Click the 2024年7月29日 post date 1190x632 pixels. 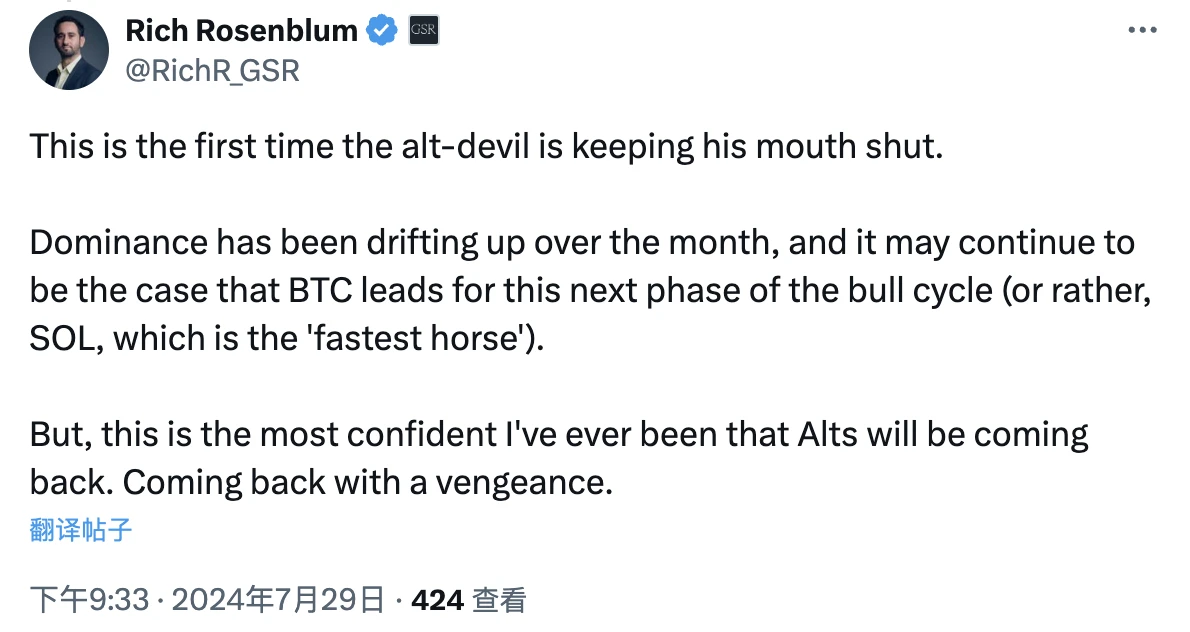[278, 600]
